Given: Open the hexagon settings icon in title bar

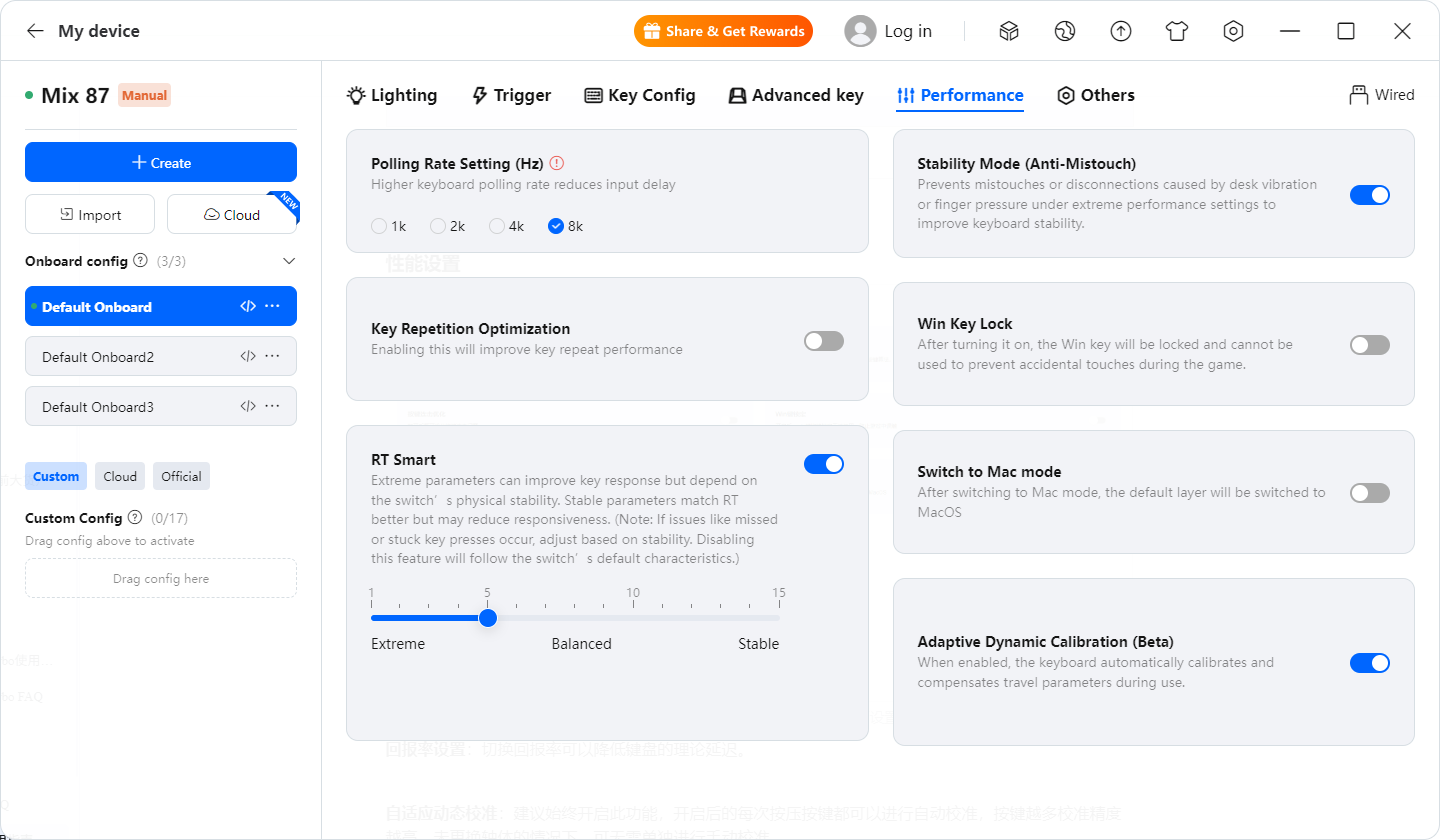Looking at the screenshot, I should tap(1233, 31).
